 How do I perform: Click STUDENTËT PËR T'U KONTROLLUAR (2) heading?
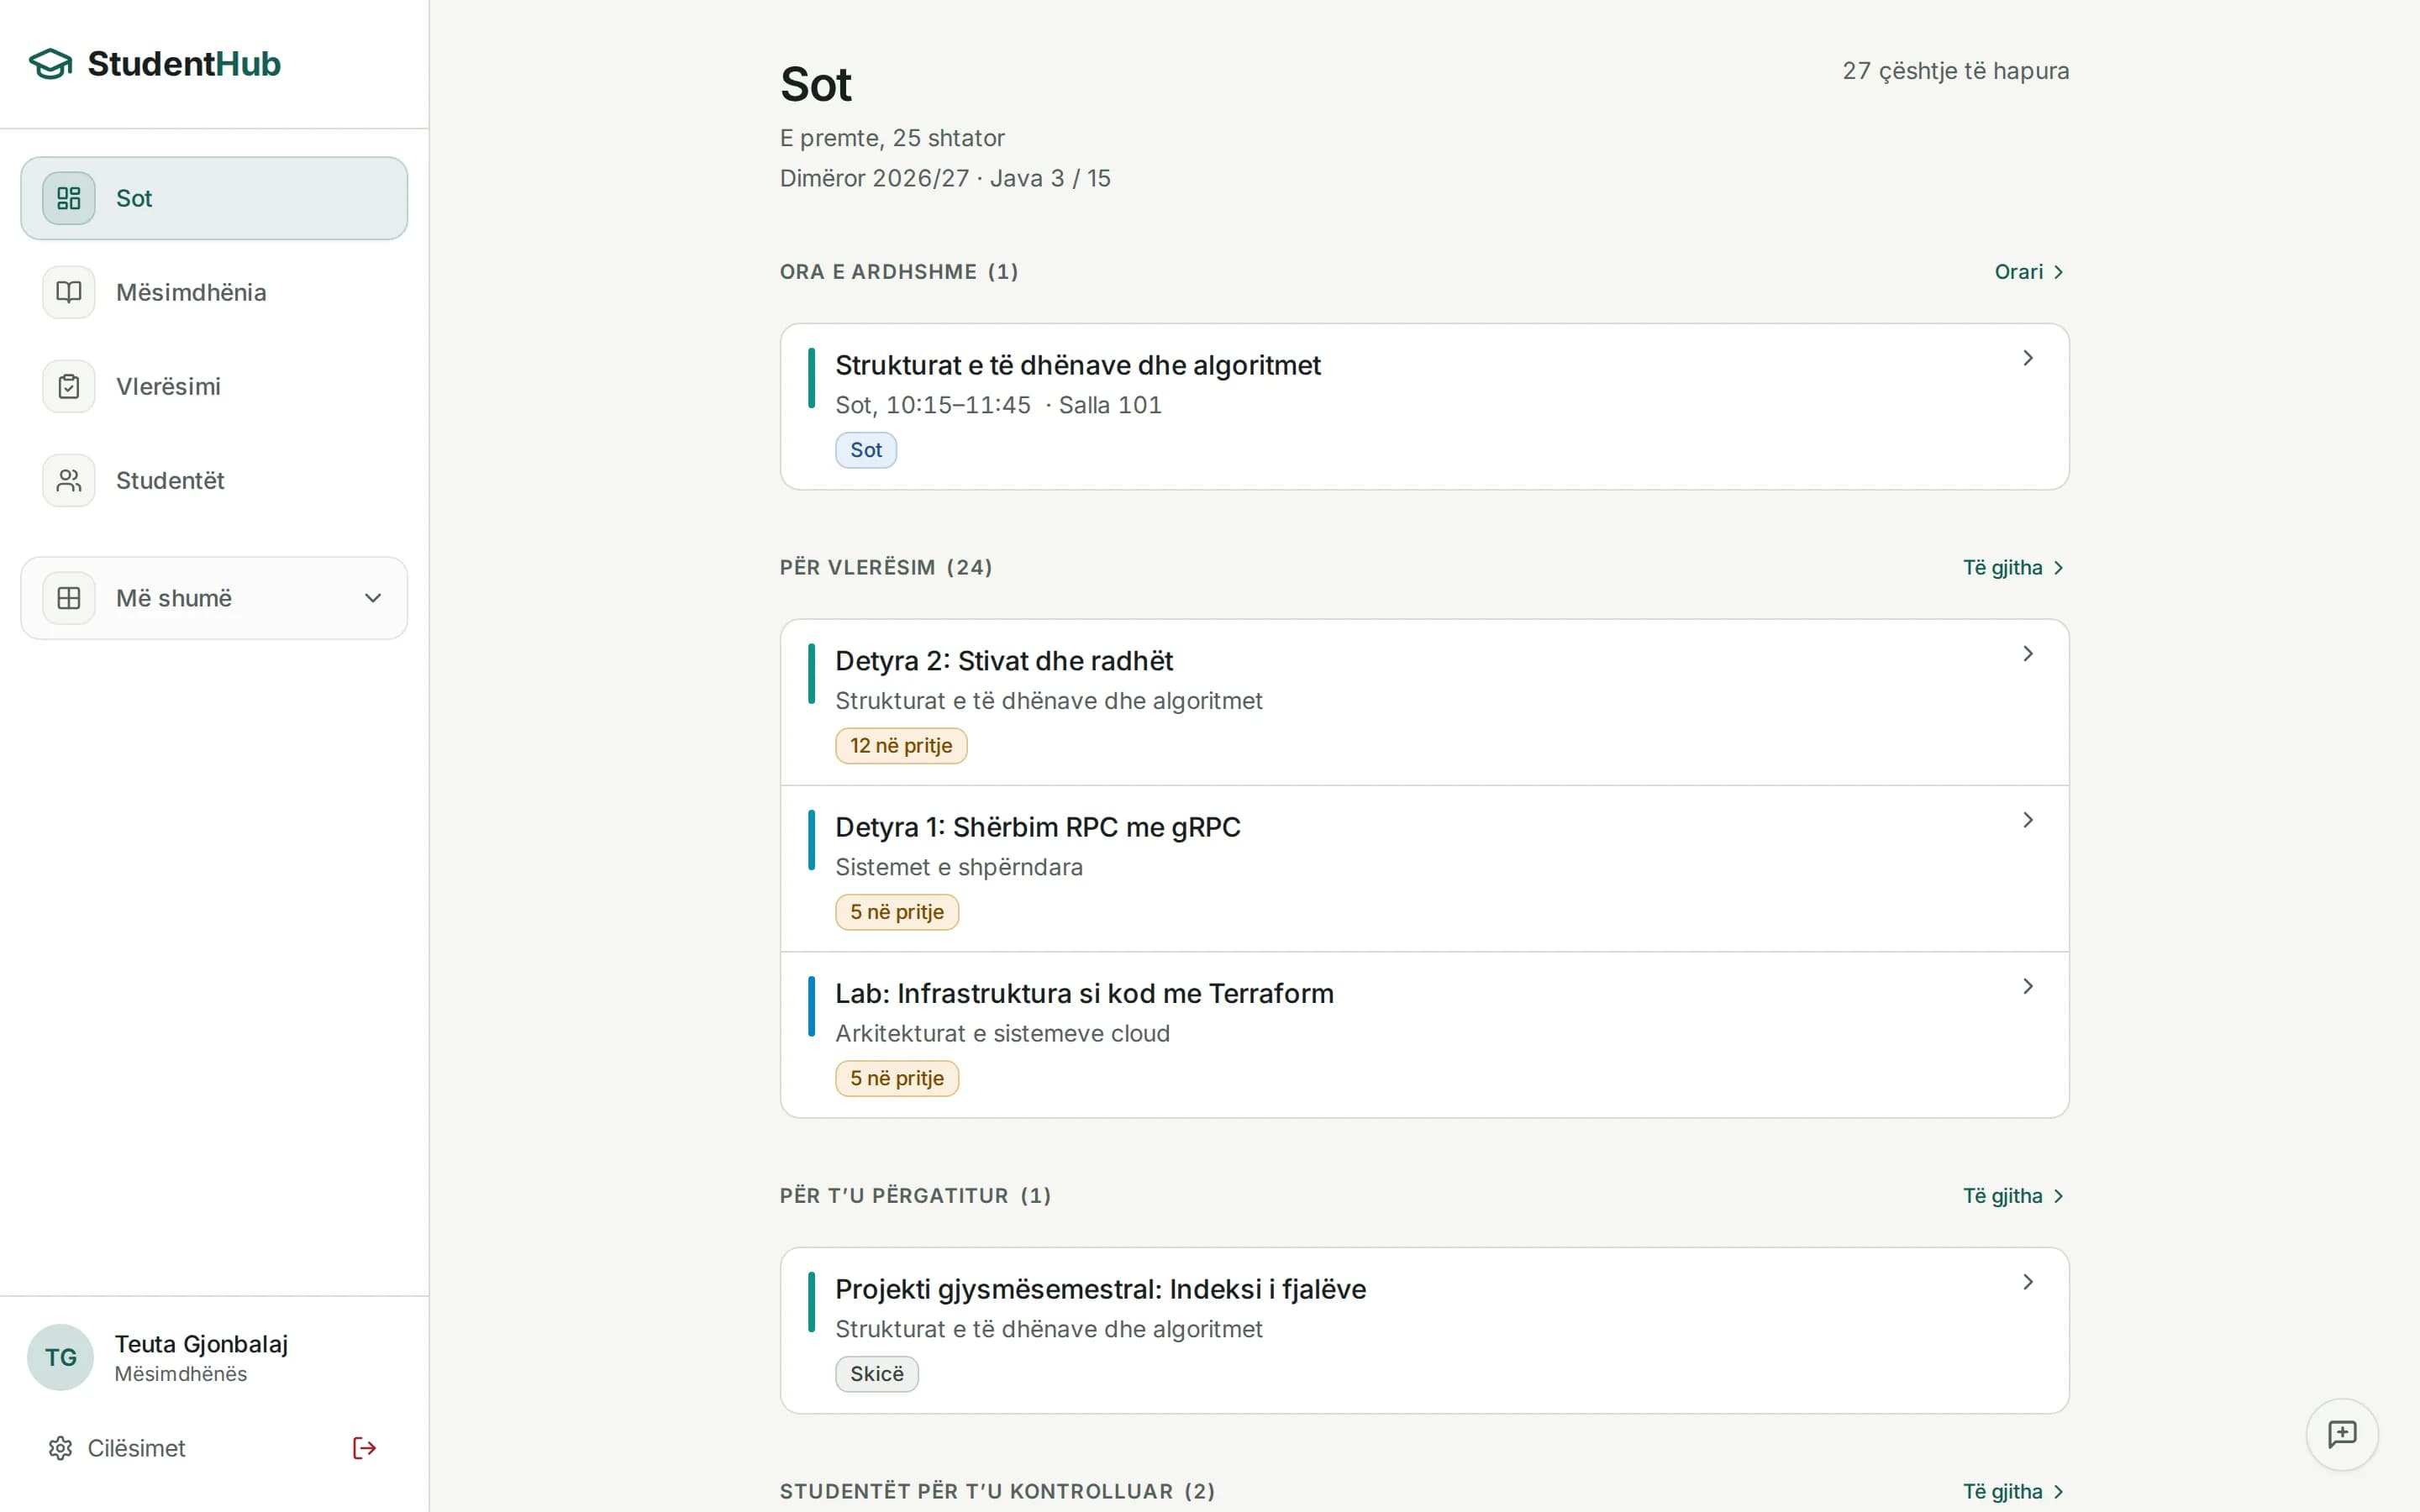click(x=997, y=1492)
